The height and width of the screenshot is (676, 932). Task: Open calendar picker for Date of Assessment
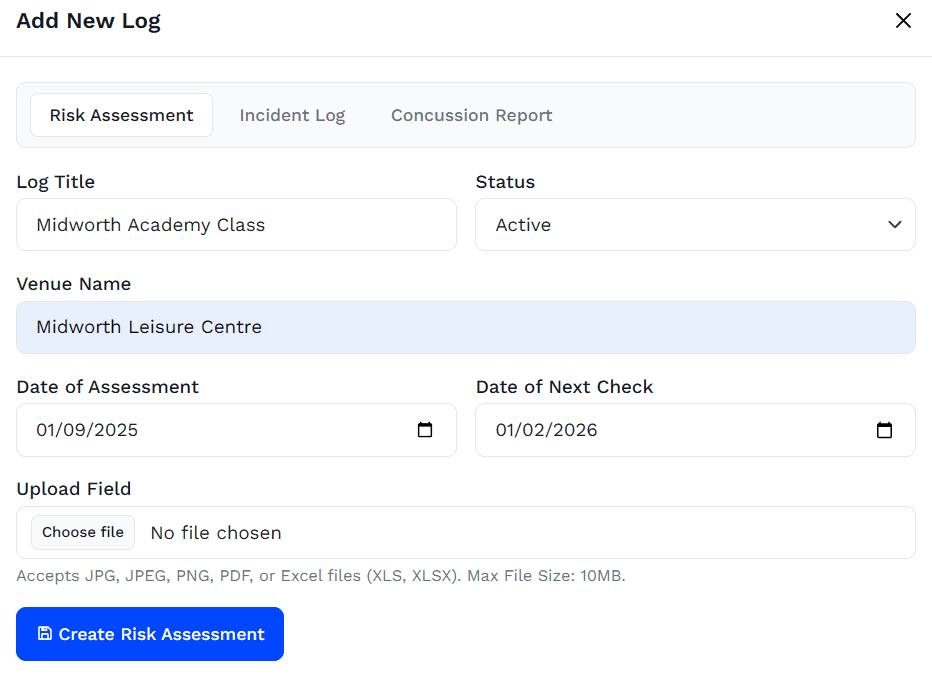click(x=425, y=430)
